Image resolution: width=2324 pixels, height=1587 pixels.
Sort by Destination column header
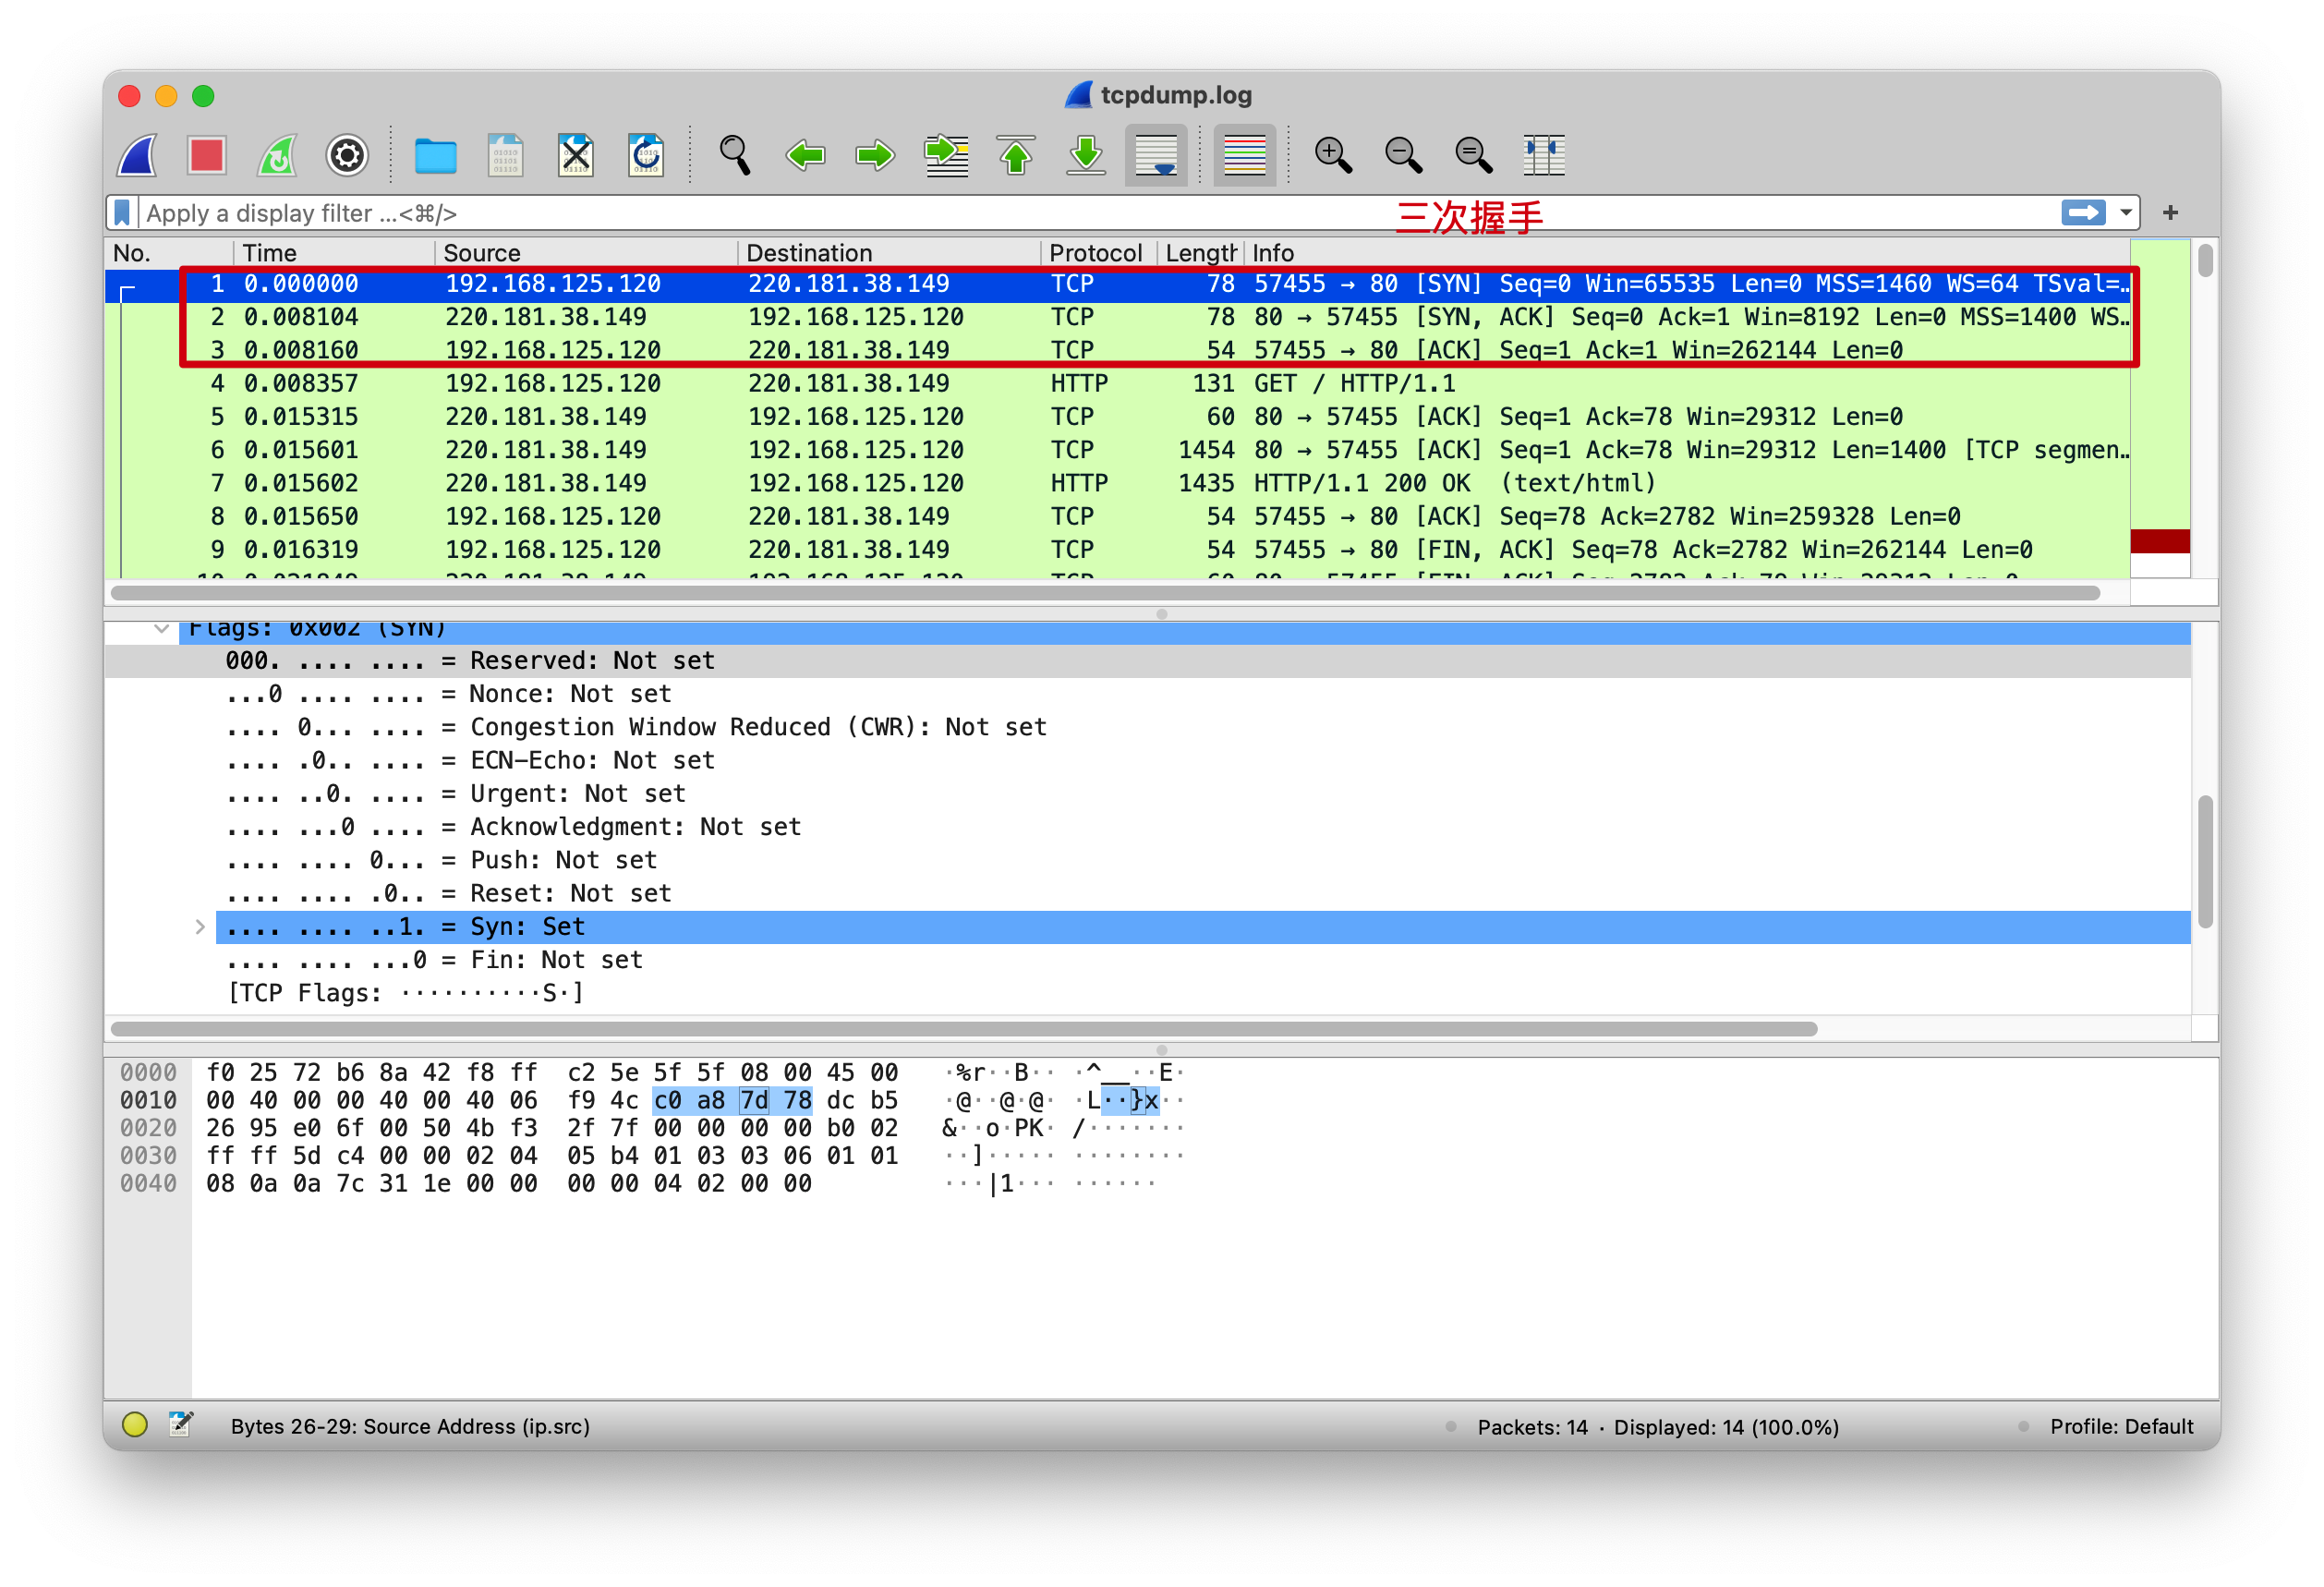890,253
